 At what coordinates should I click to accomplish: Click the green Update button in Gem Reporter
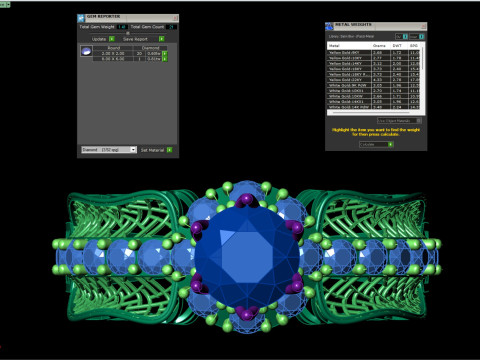112,39
